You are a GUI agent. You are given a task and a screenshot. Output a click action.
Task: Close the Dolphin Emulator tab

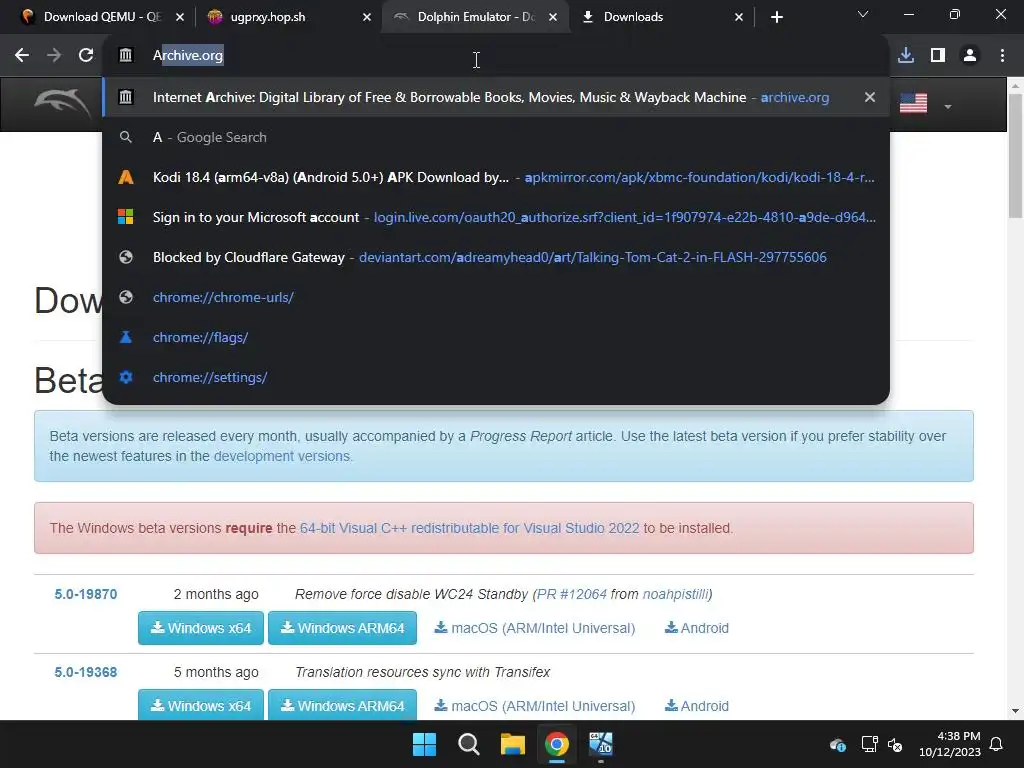(553, 17)
